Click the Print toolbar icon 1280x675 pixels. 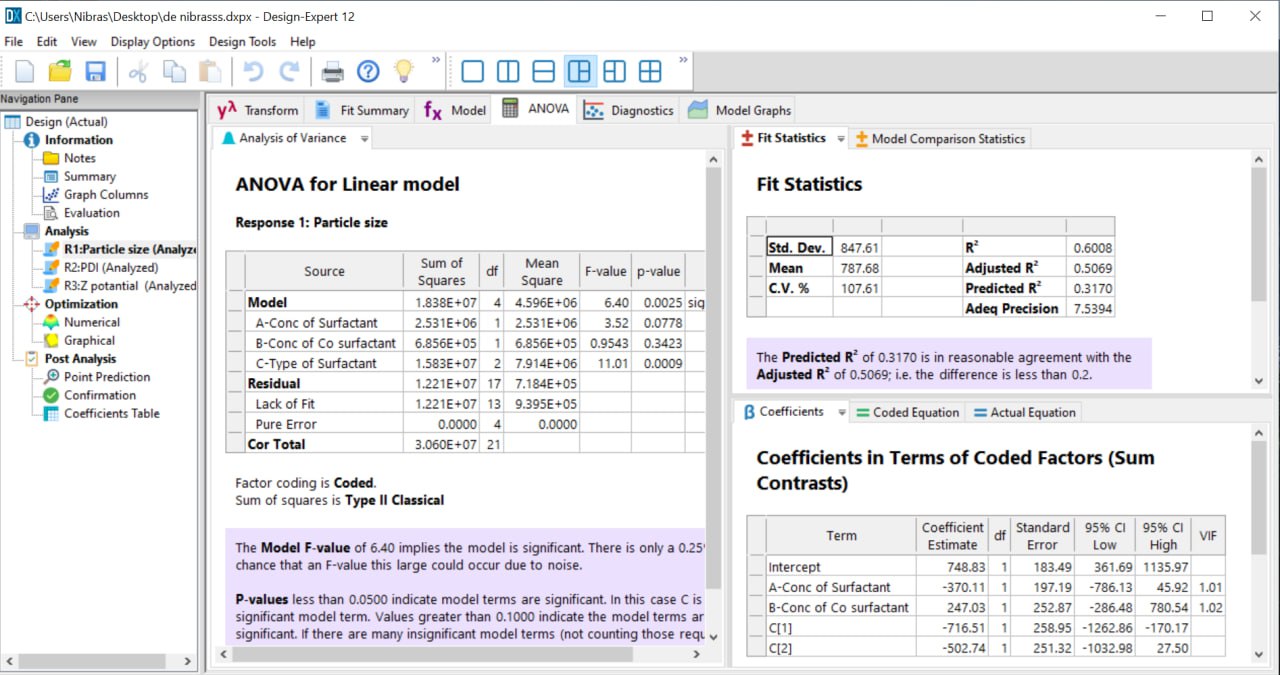point(332,71)
